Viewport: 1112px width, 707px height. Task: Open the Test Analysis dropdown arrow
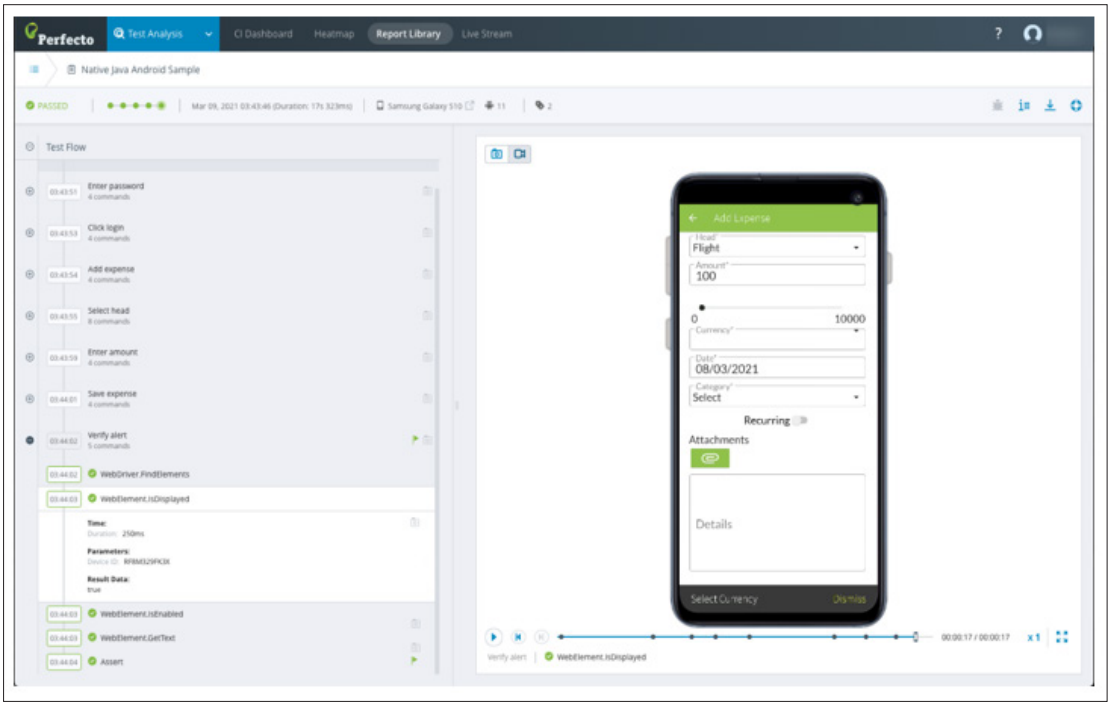[208, 34]
